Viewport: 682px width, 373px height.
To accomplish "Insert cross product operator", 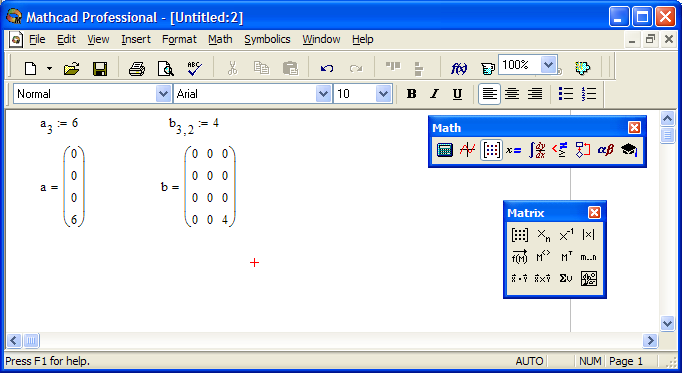I will [x=543, y=279].
